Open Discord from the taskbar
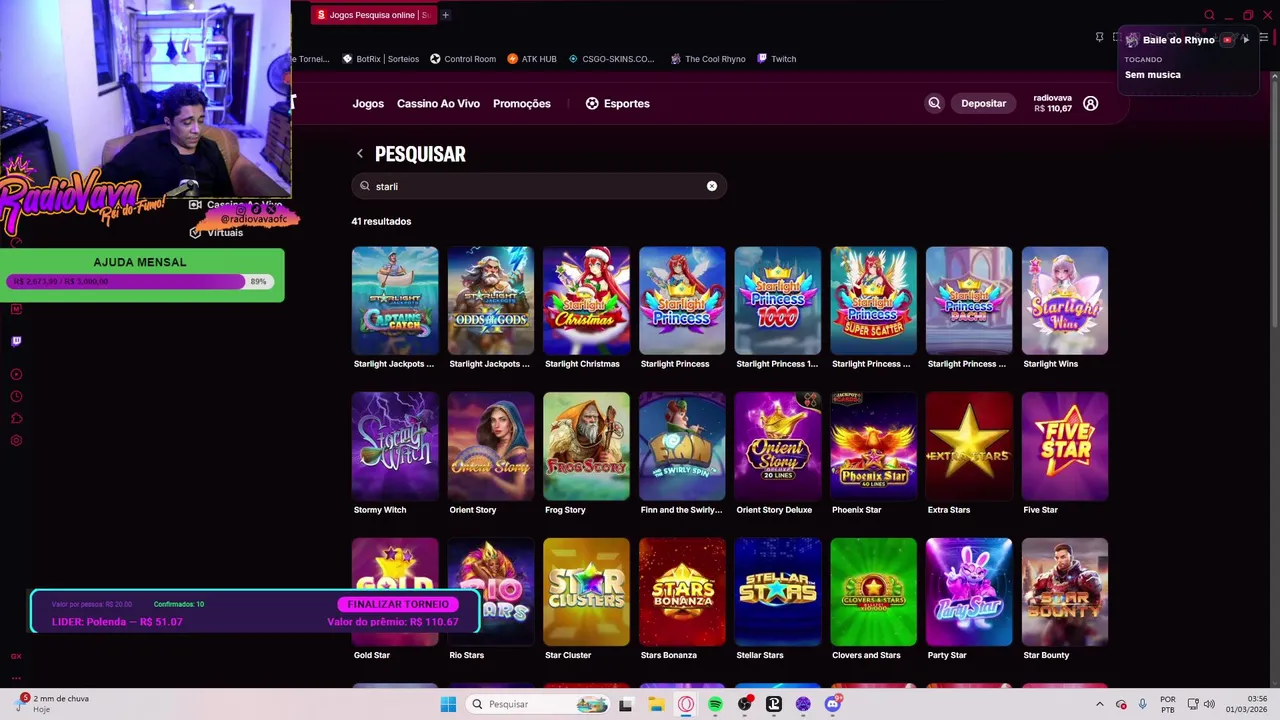 tap(833, 704)
